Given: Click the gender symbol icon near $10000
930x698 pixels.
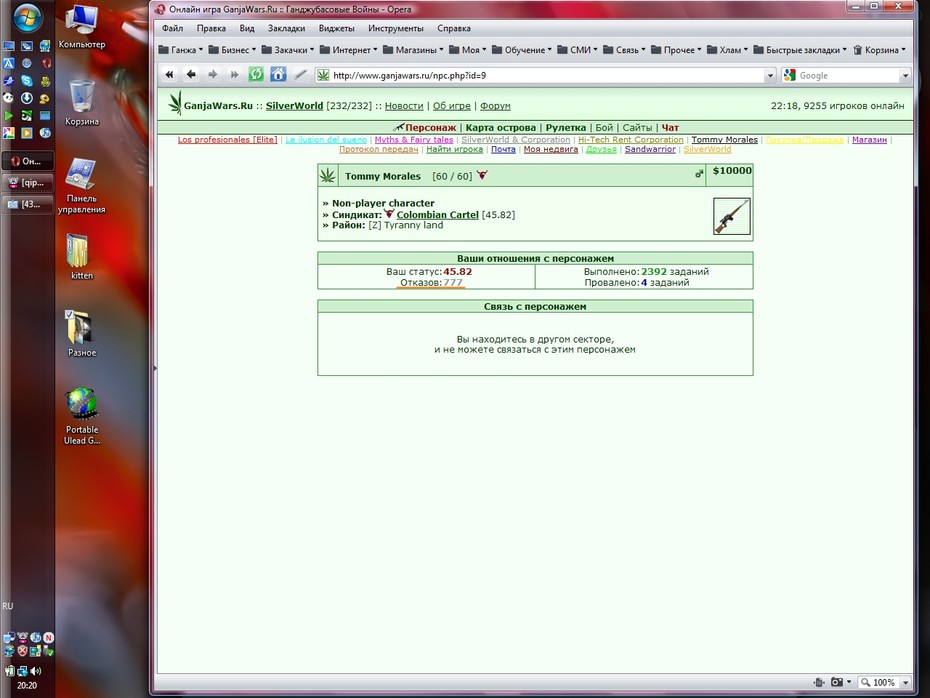Looking at the screenshot, I should (699, 174).
